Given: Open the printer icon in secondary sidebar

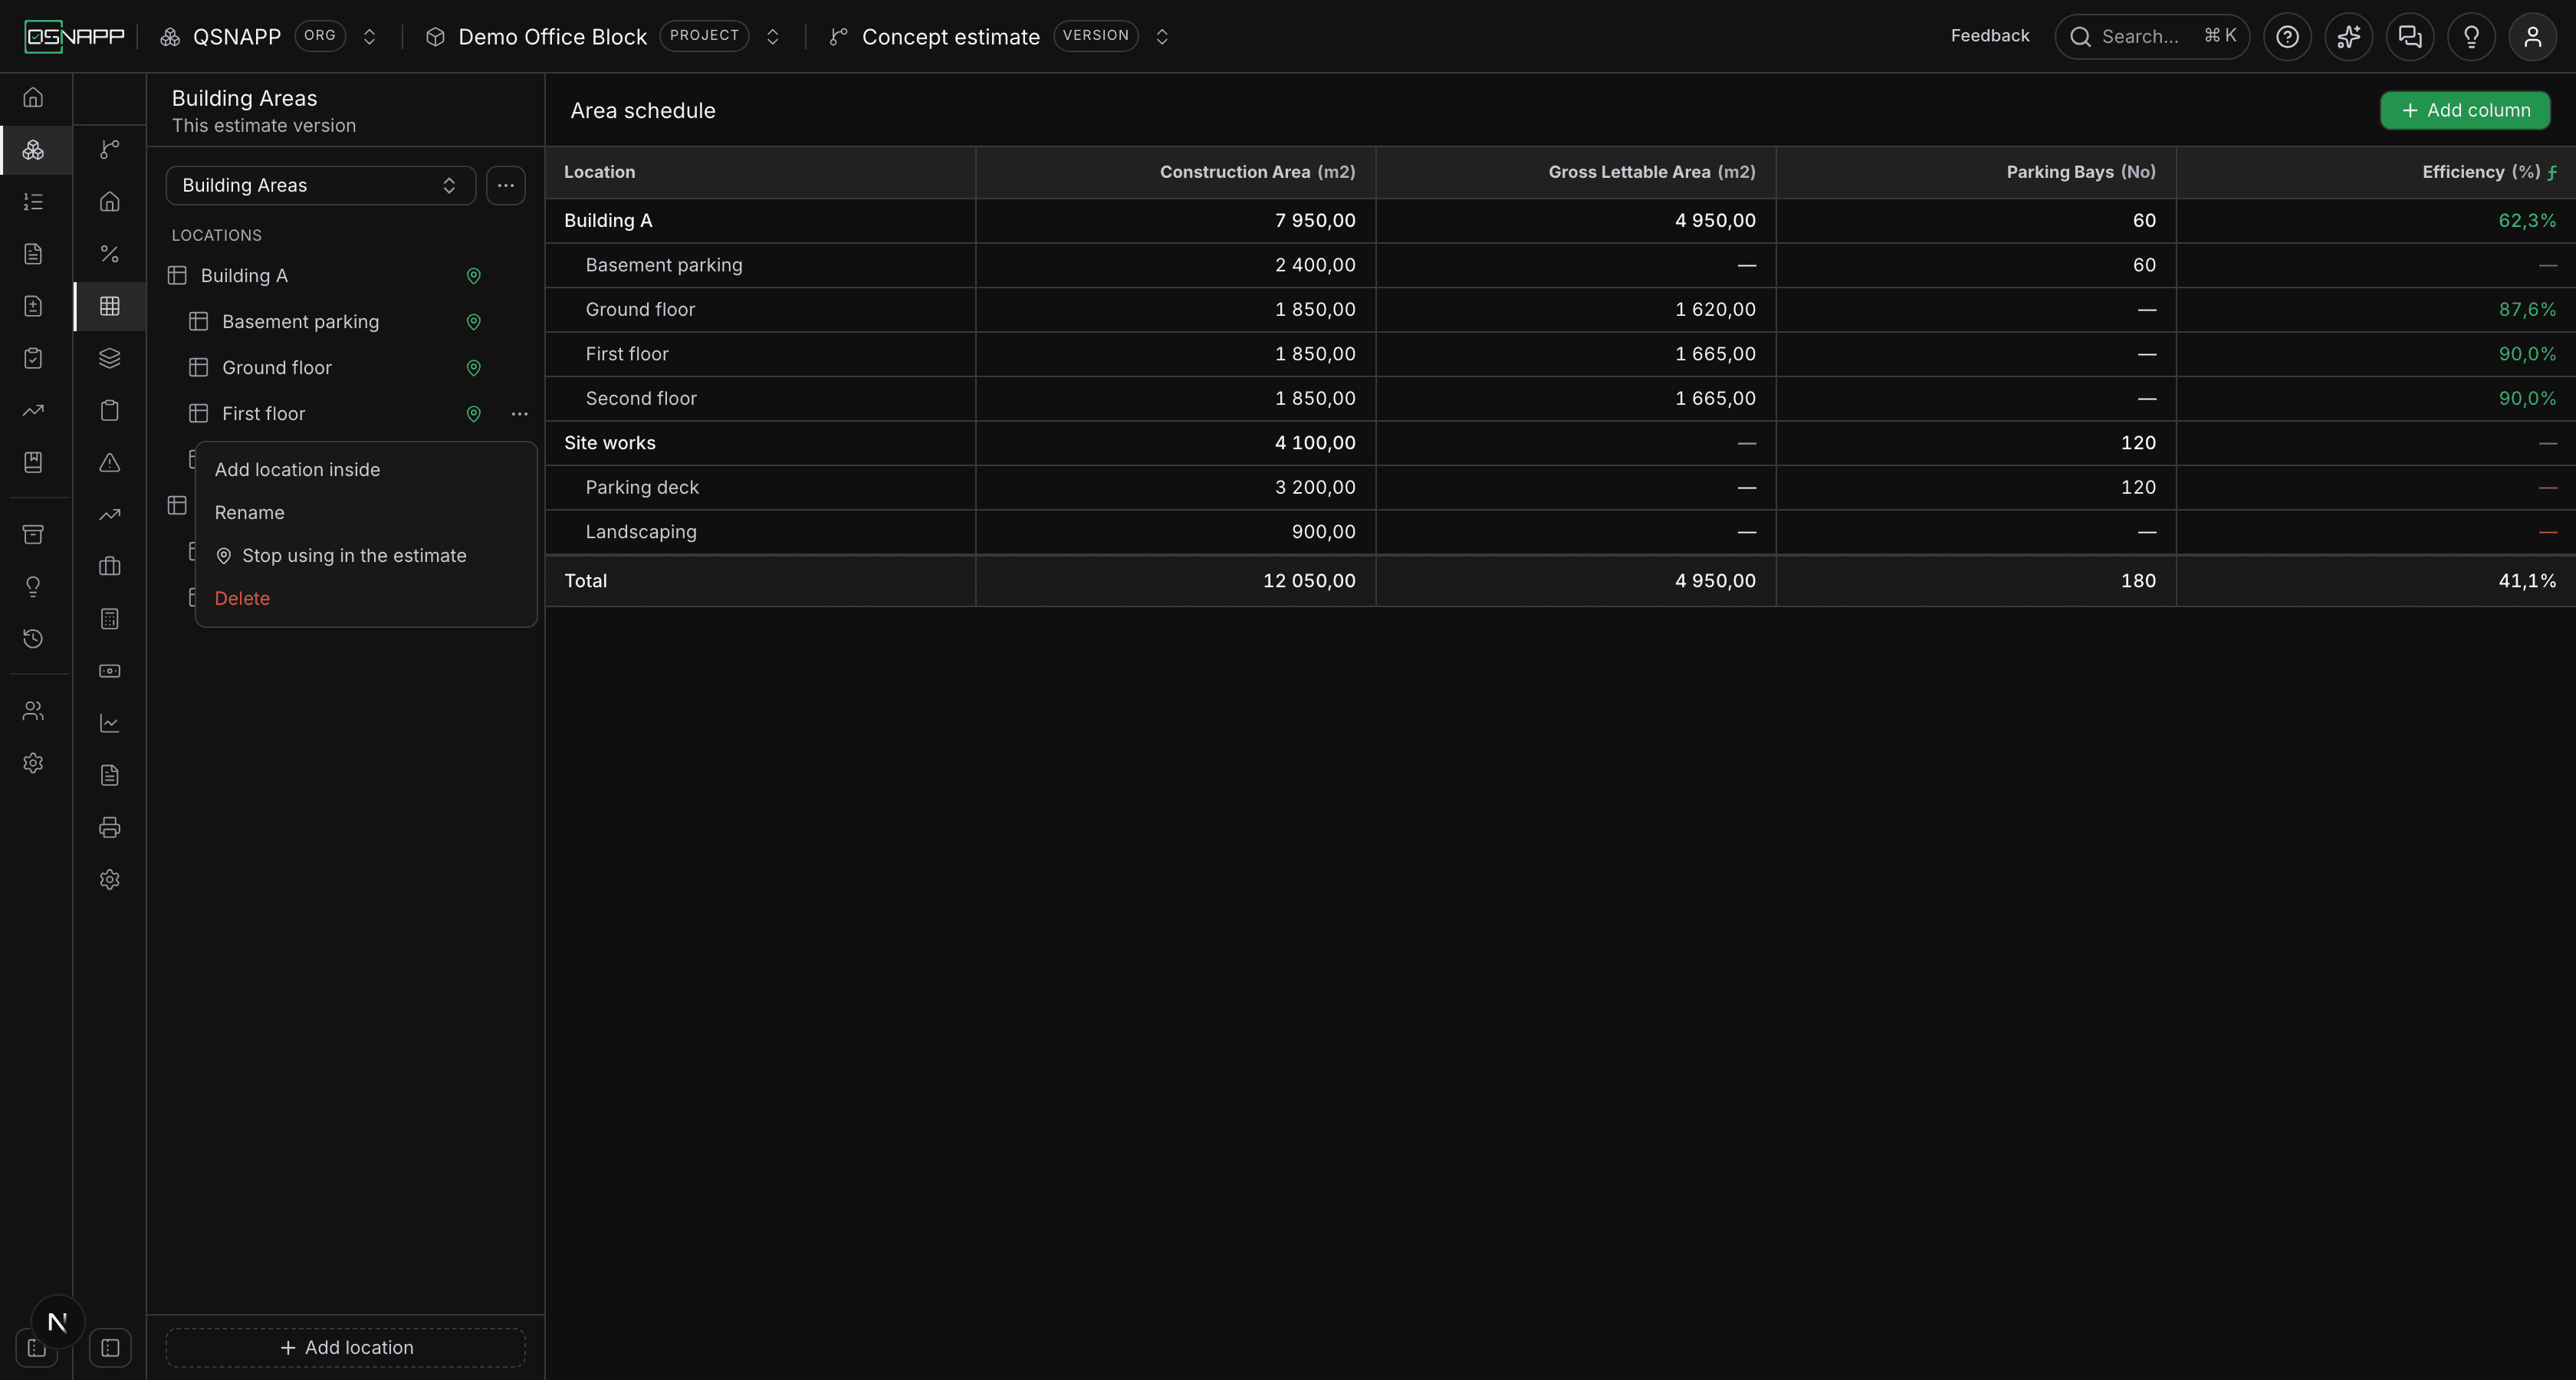Looking at the screenshot, I should (x=110, y=827).
